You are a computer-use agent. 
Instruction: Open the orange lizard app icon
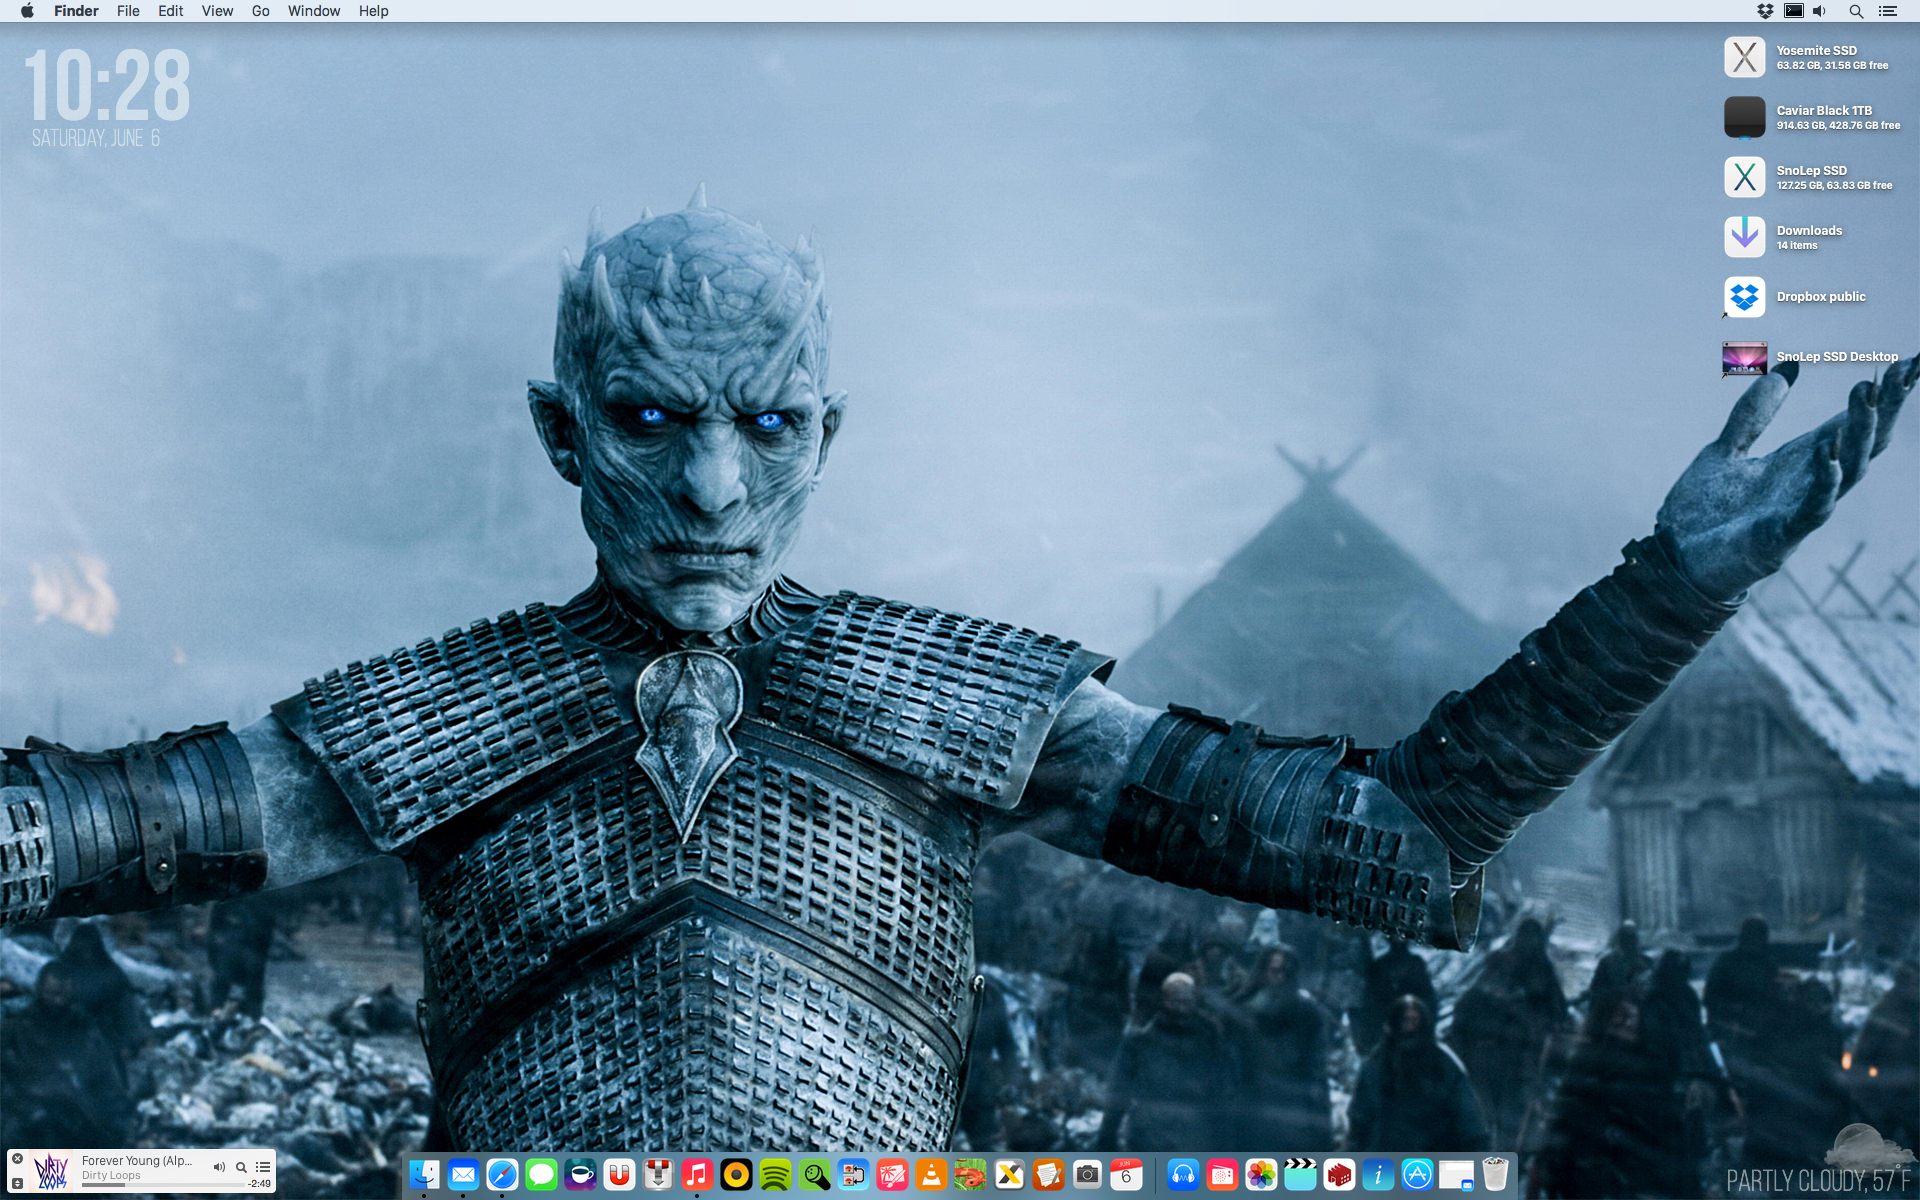click(x=970, y=1174)
